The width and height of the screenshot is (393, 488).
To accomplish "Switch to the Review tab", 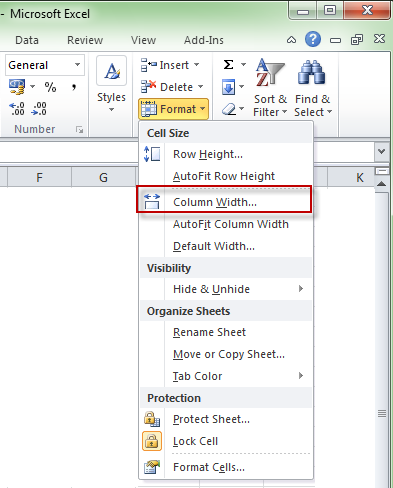I will [85, 40].
